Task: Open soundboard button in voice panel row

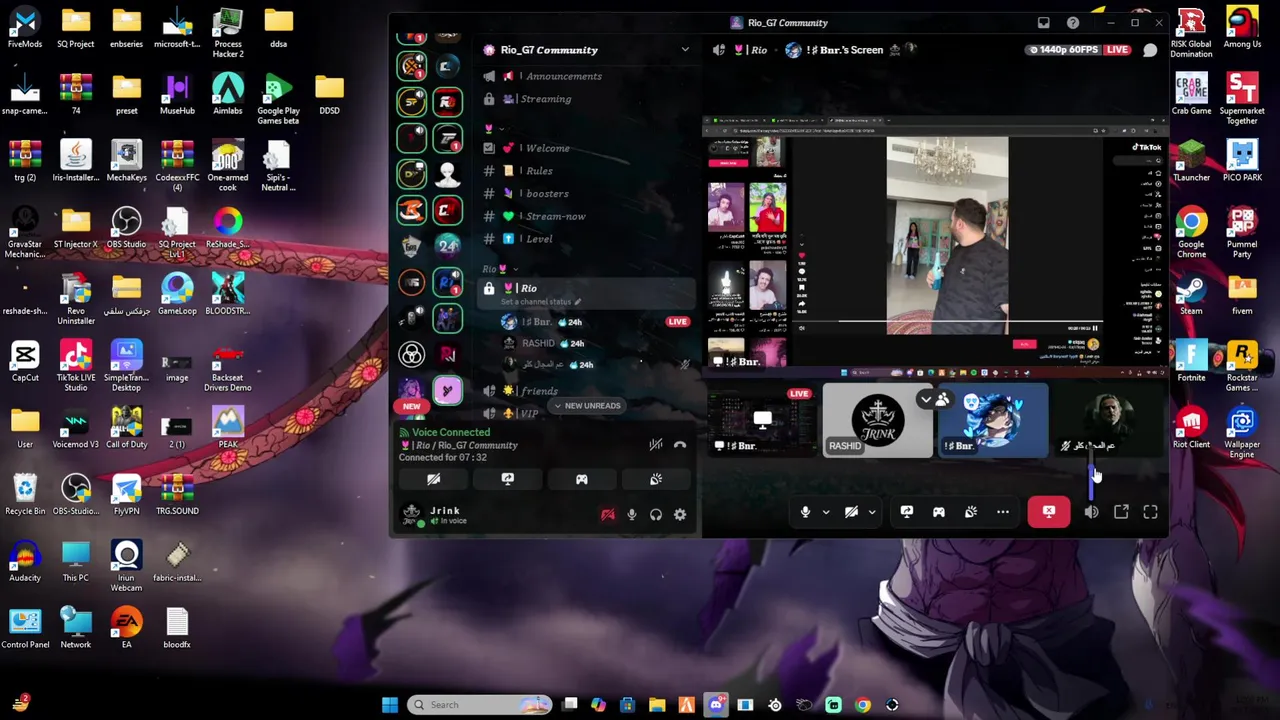Action: [656, 479]
